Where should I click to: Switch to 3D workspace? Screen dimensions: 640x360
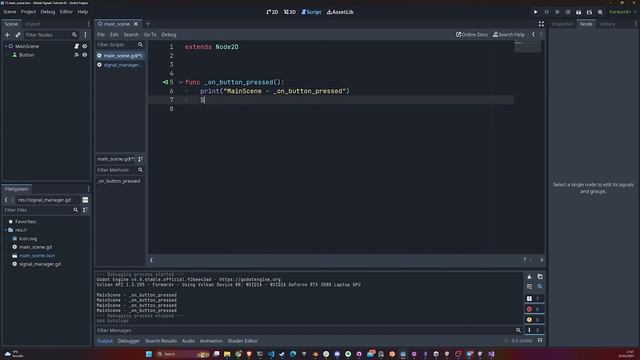[x=290, y=12]
